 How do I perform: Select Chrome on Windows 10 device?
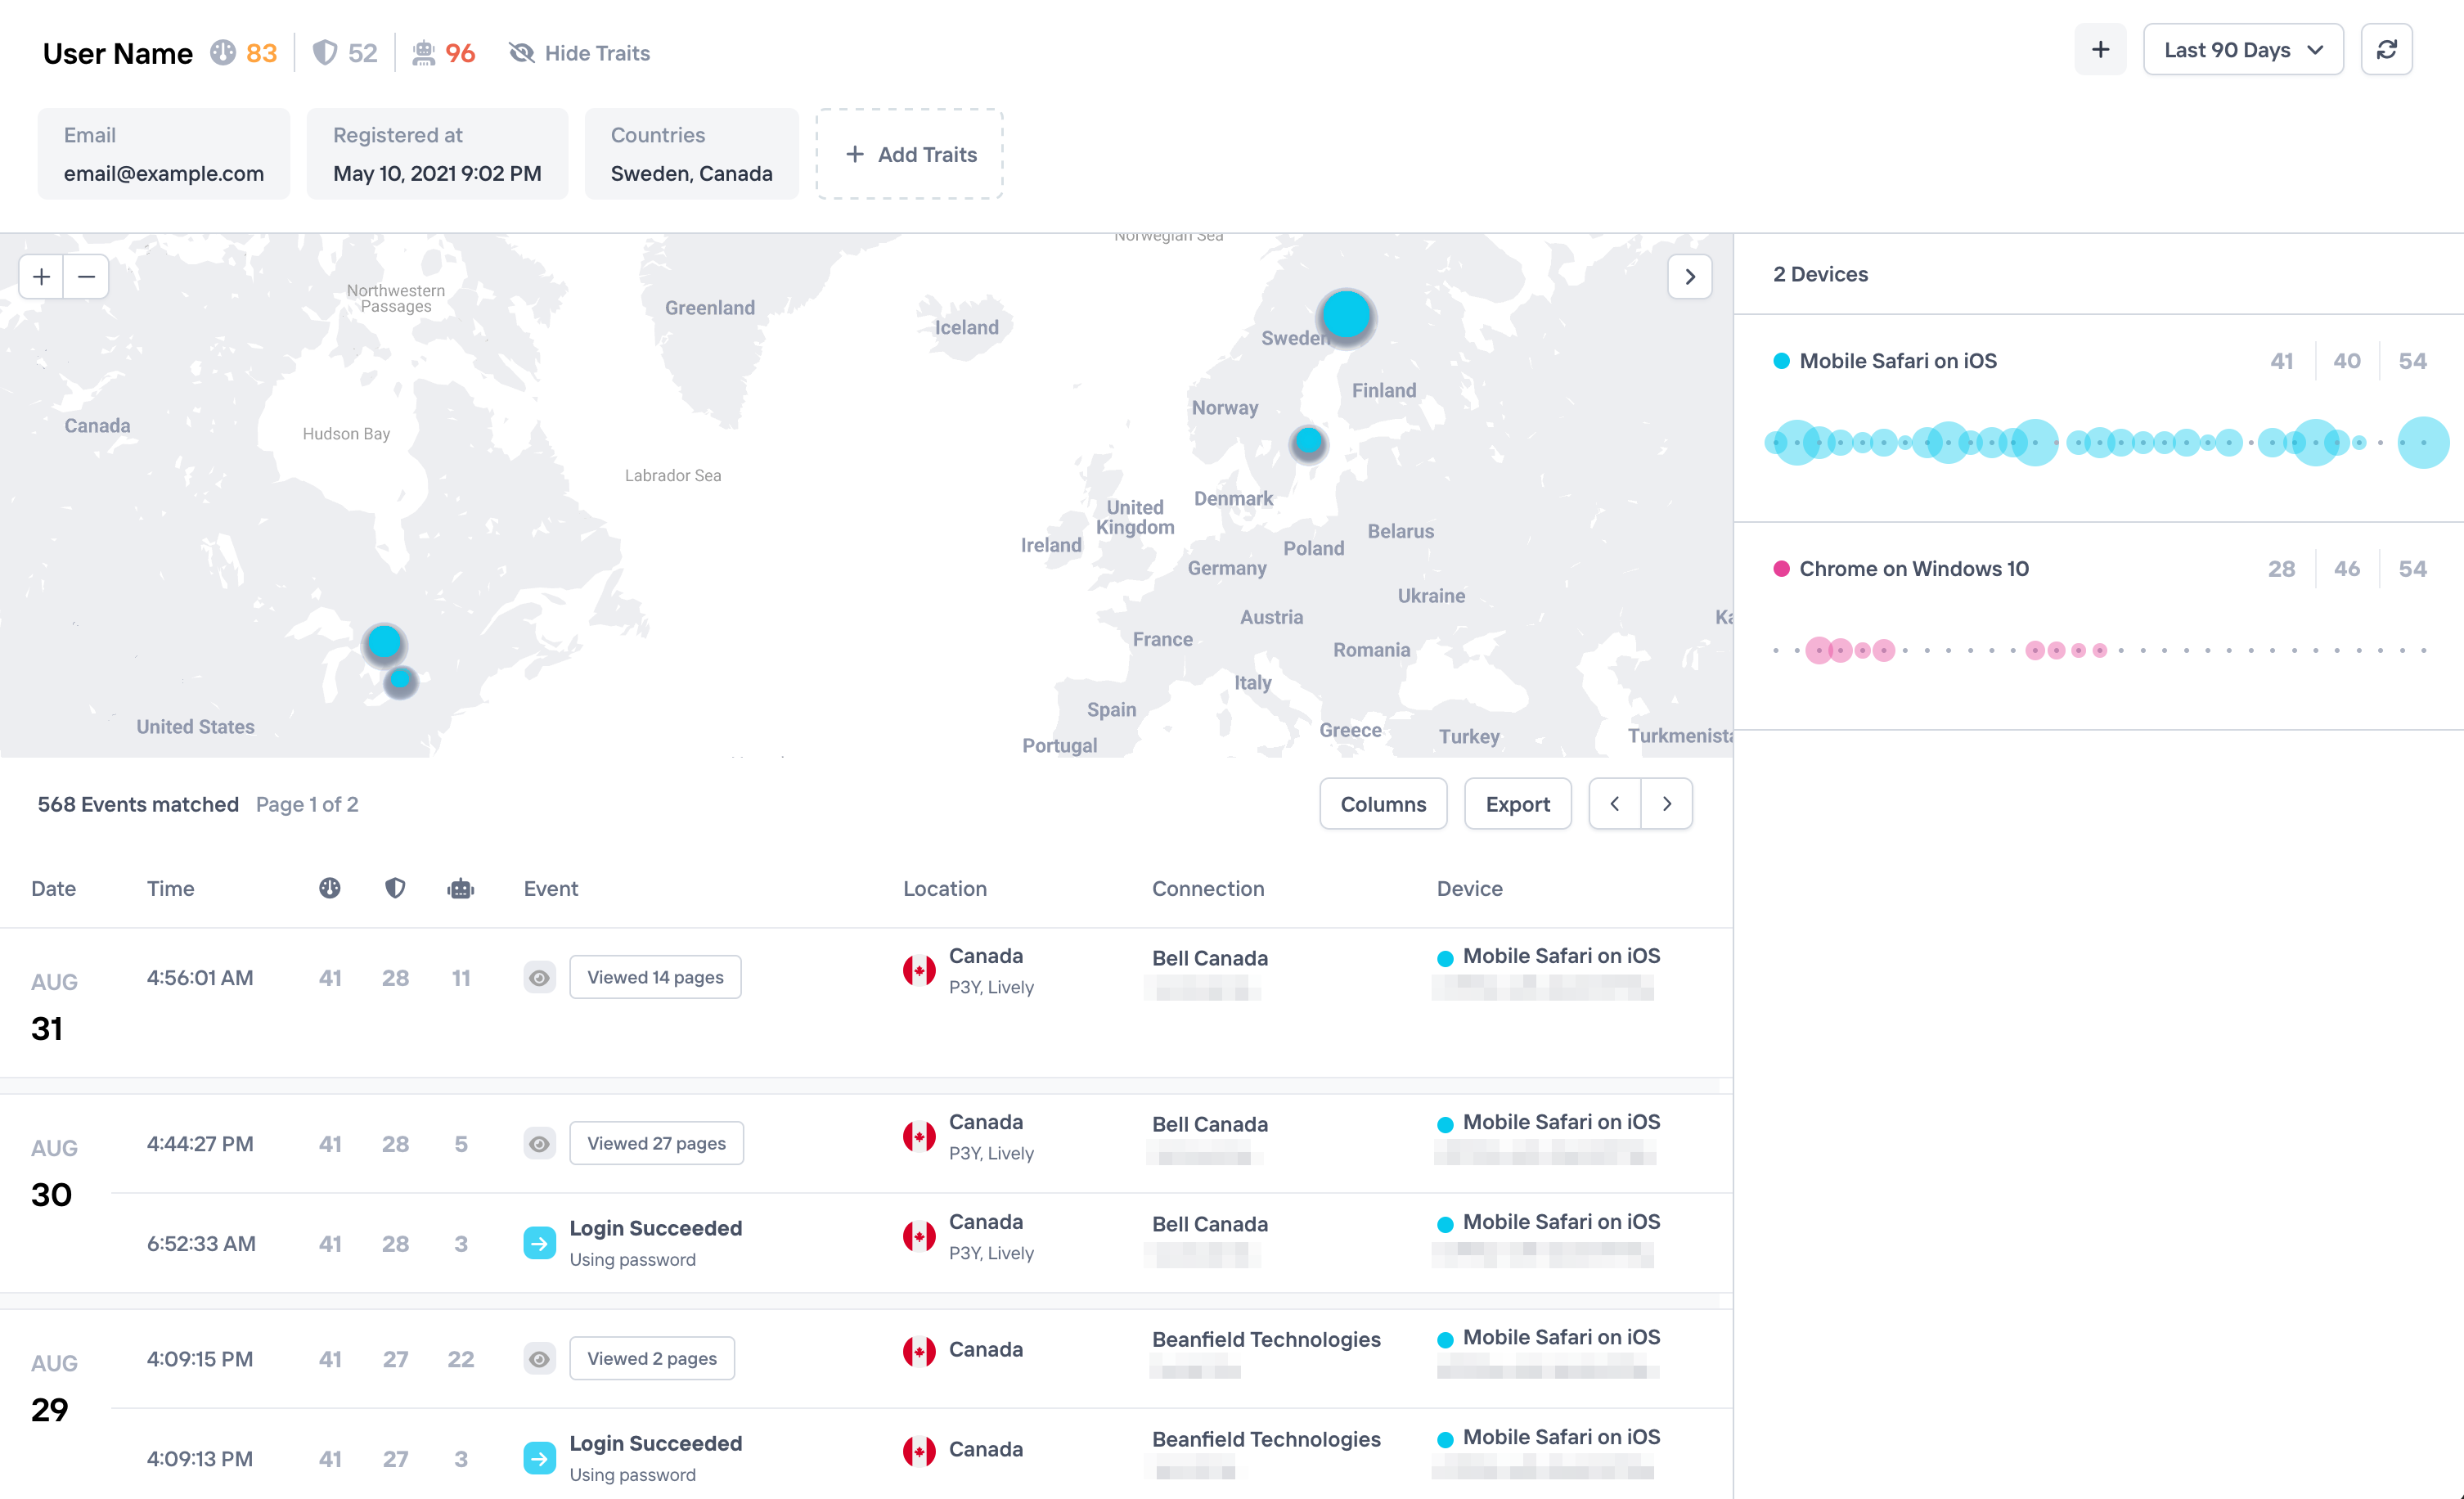(1913, 569)
